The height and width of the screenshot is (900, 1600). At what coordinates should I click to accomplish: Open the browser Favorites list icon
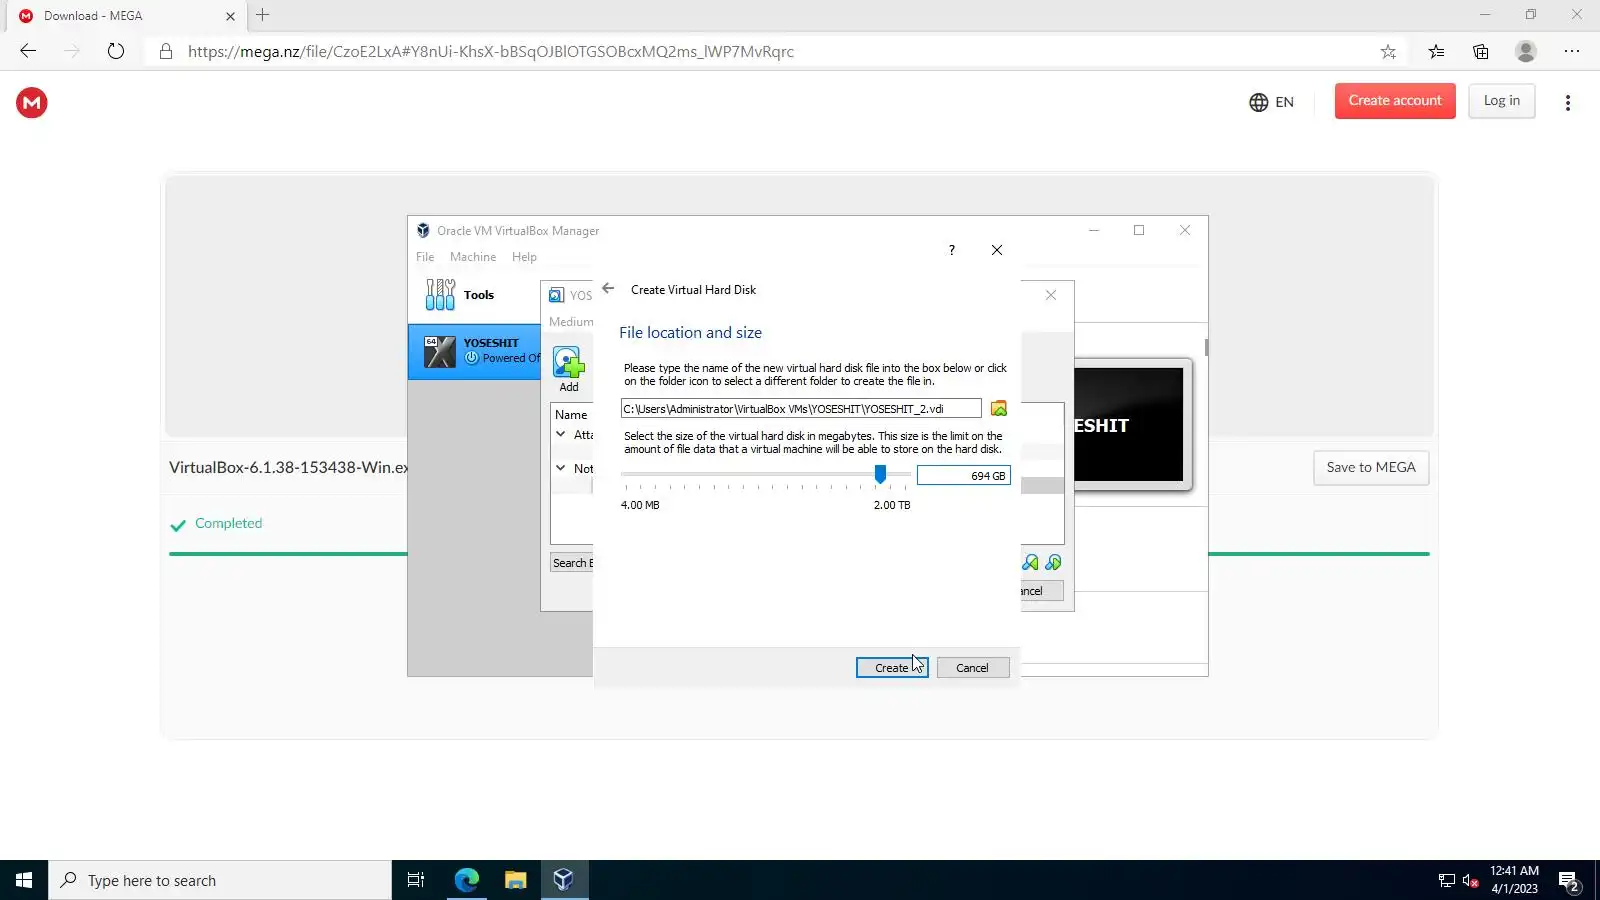(1436, 52)
